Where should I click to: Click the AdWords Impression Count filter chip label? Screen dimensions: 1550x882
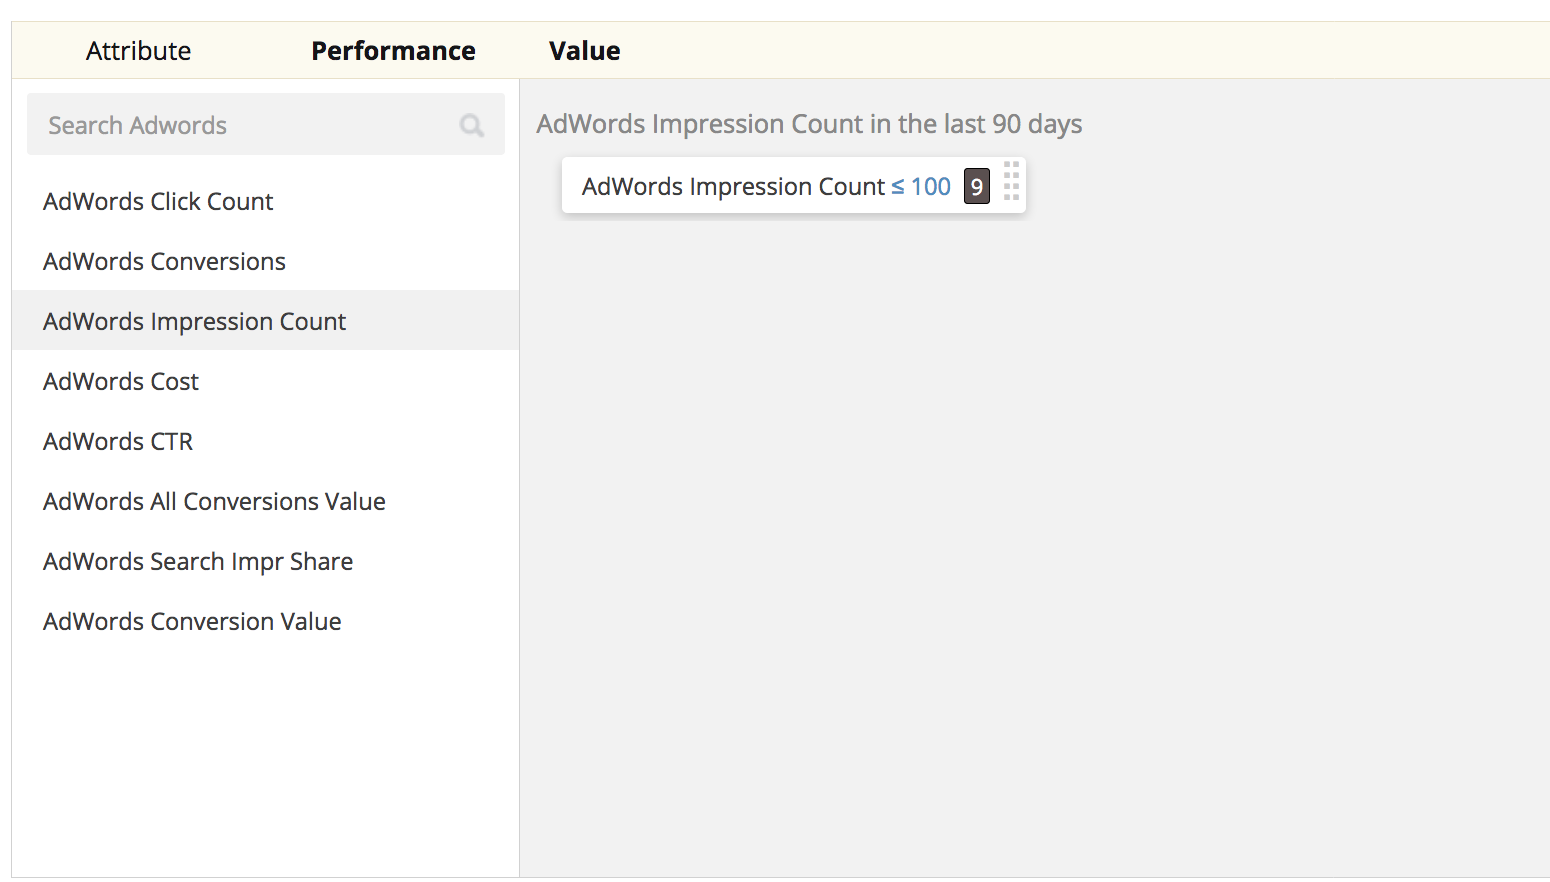click(733, 187)
